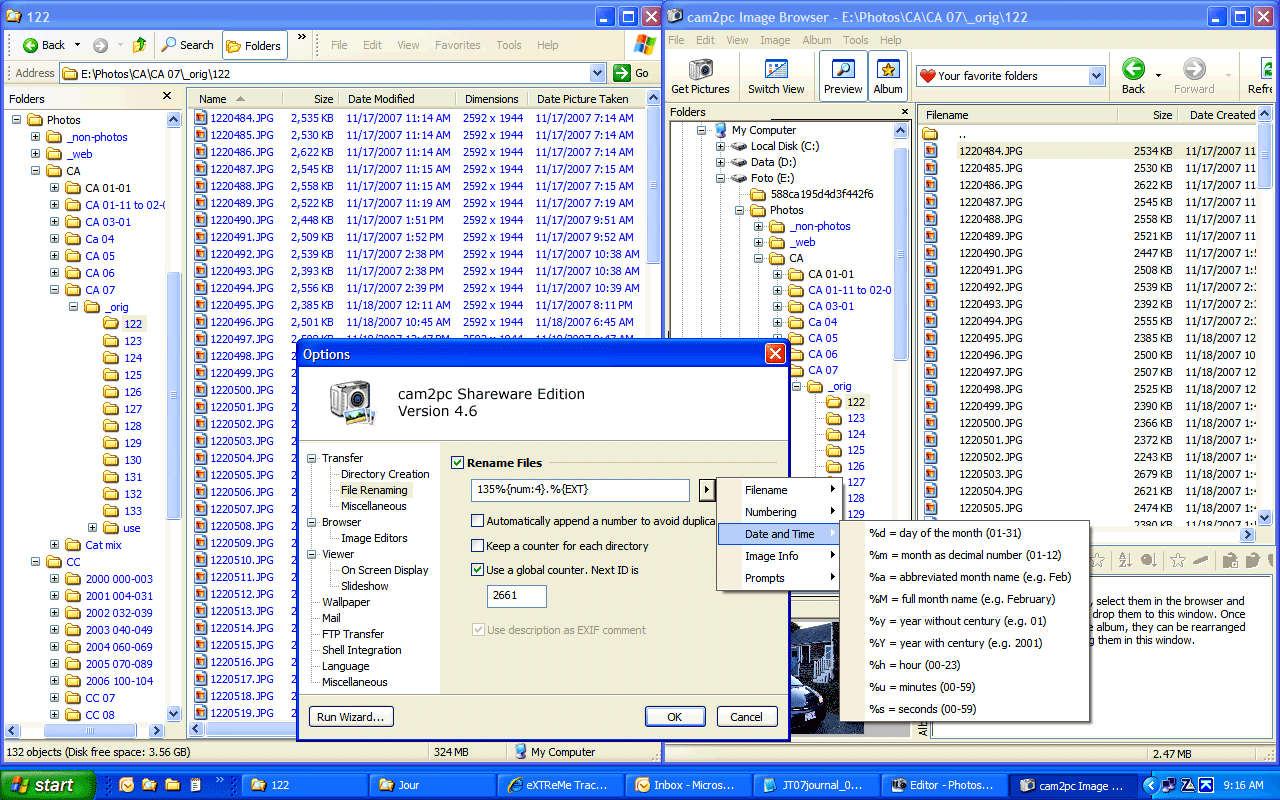Select 1220490.JPG in cam2pc file list
Screen dimensions: 1280x800
991,253
